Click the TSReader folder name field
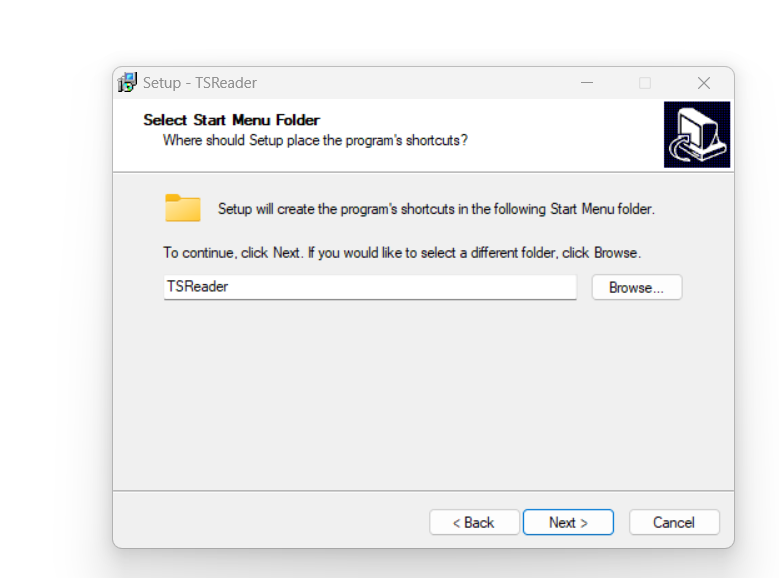This screenshot has height=578, width=779. [x=370, y=287]
